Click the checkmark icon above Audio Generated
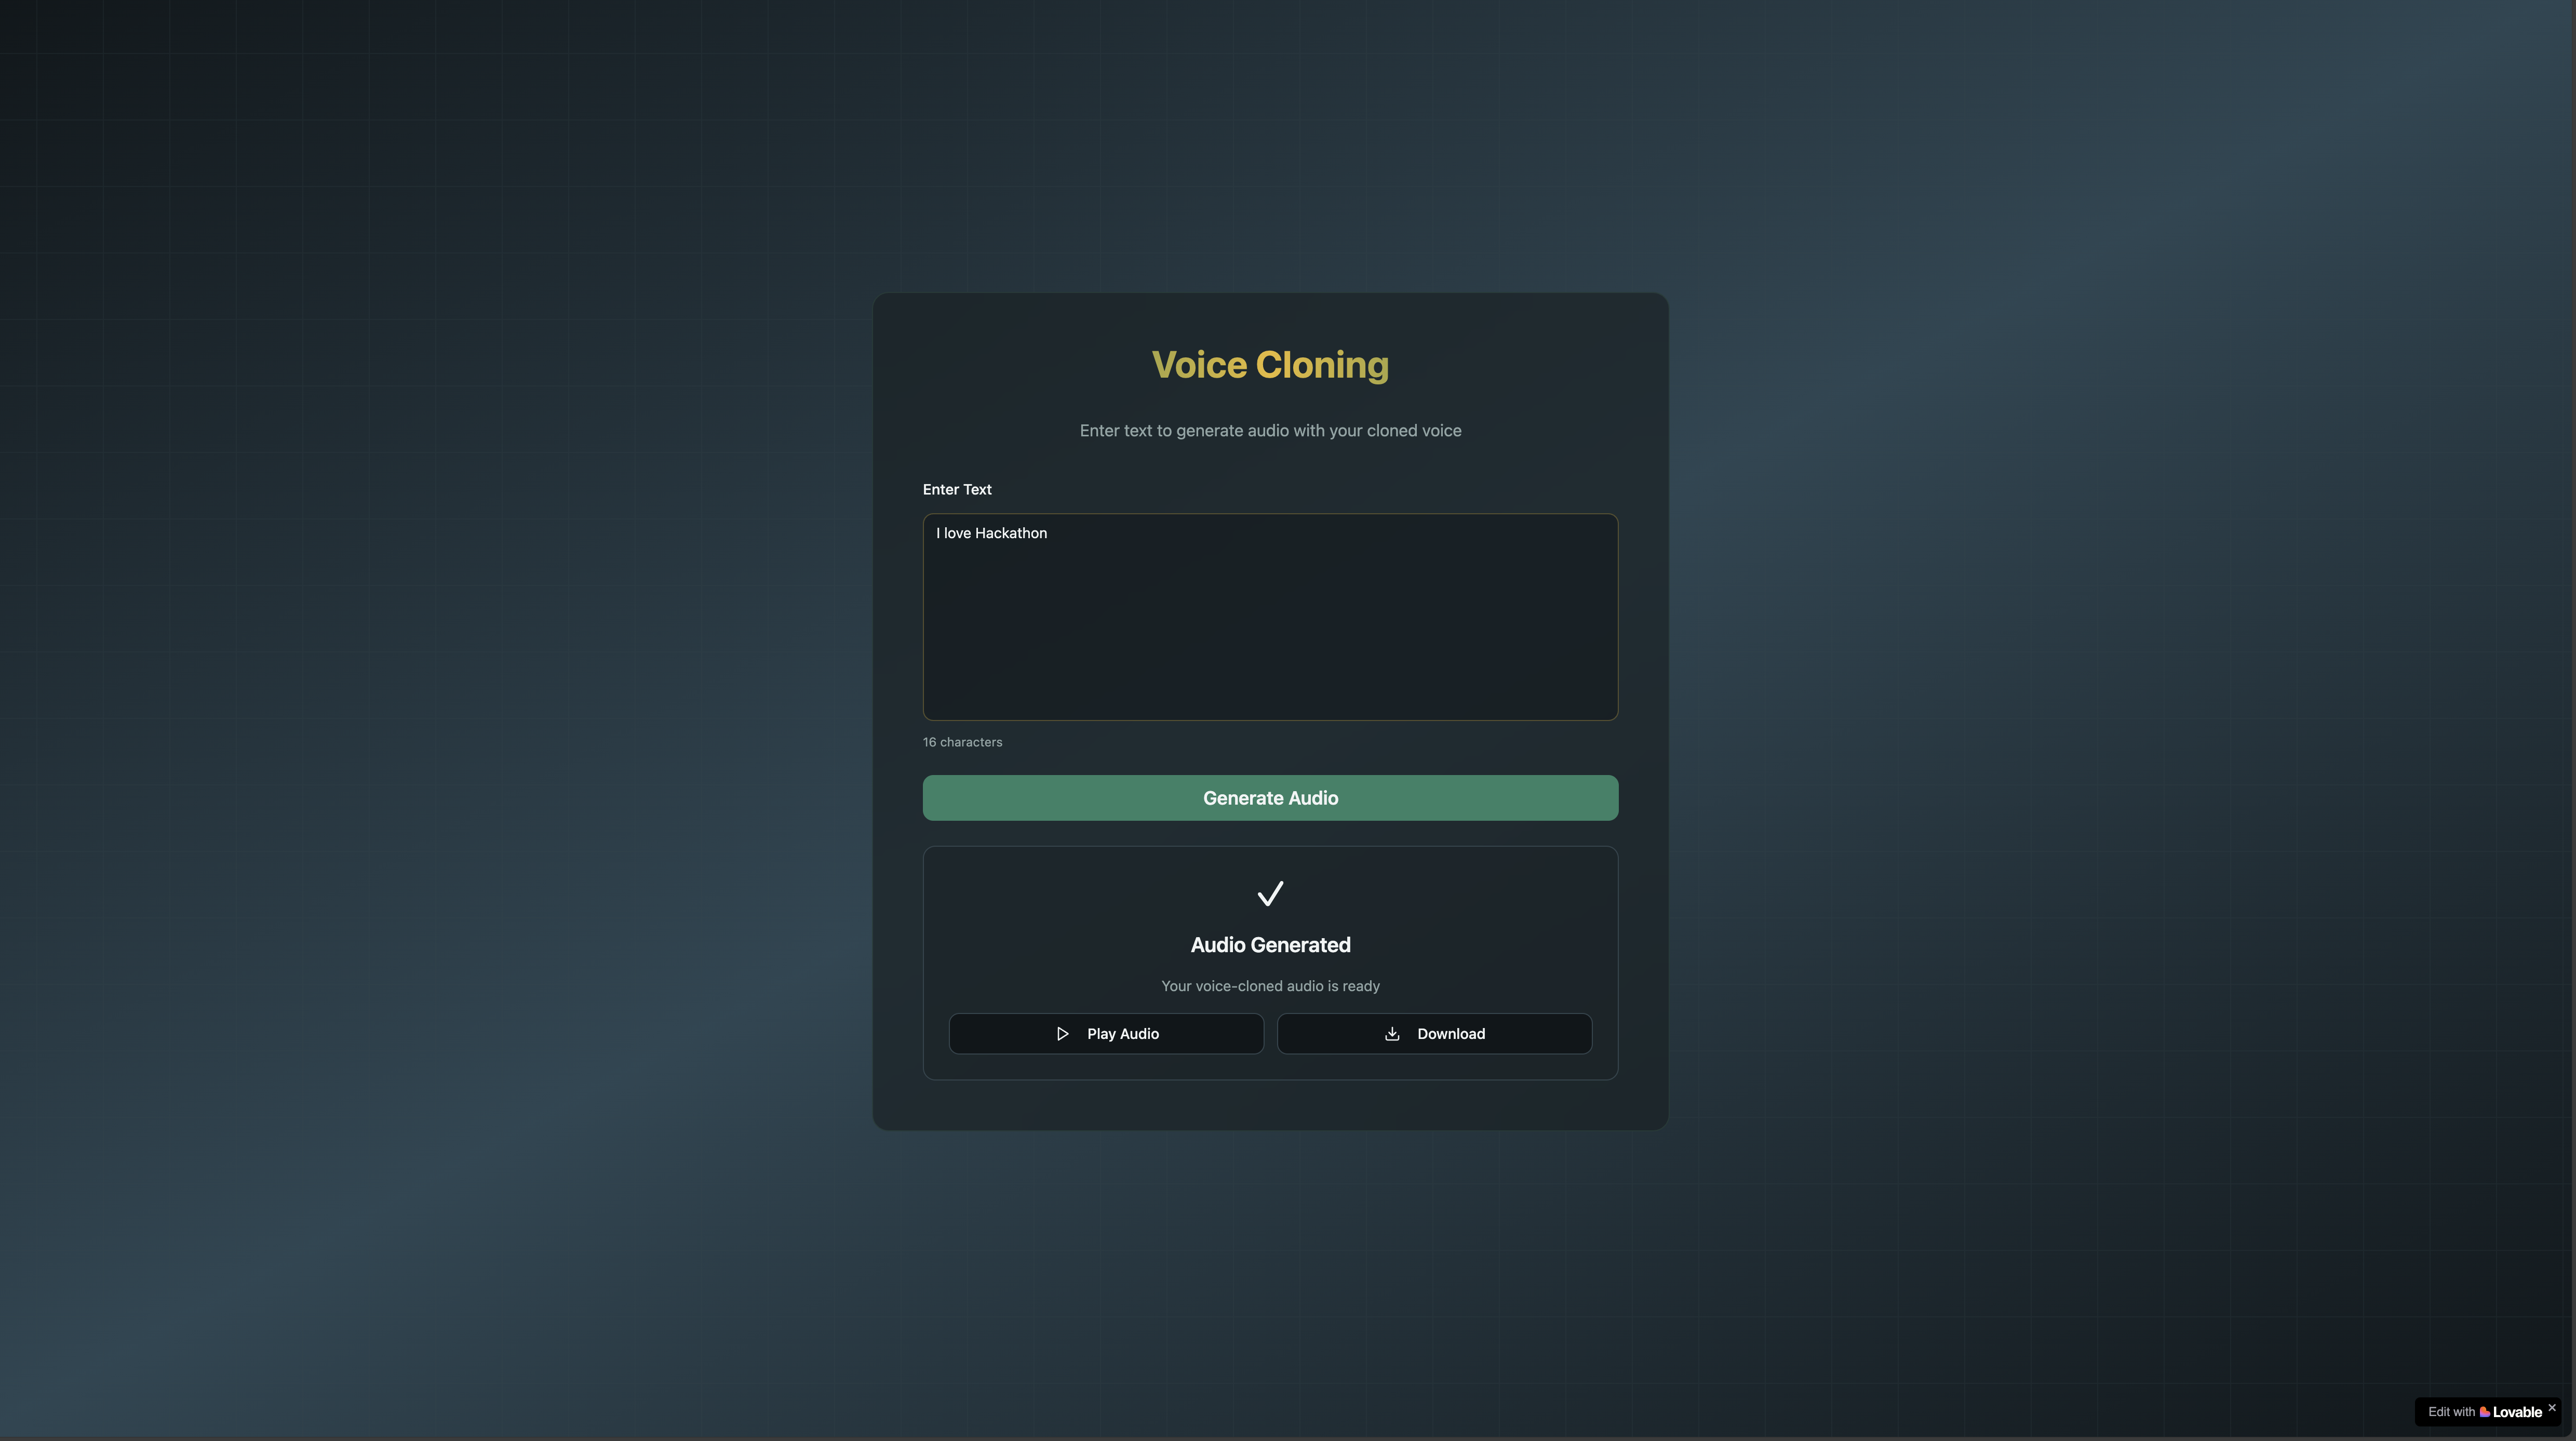Screen dimensions: 2576x1441 pos(1270,893)
